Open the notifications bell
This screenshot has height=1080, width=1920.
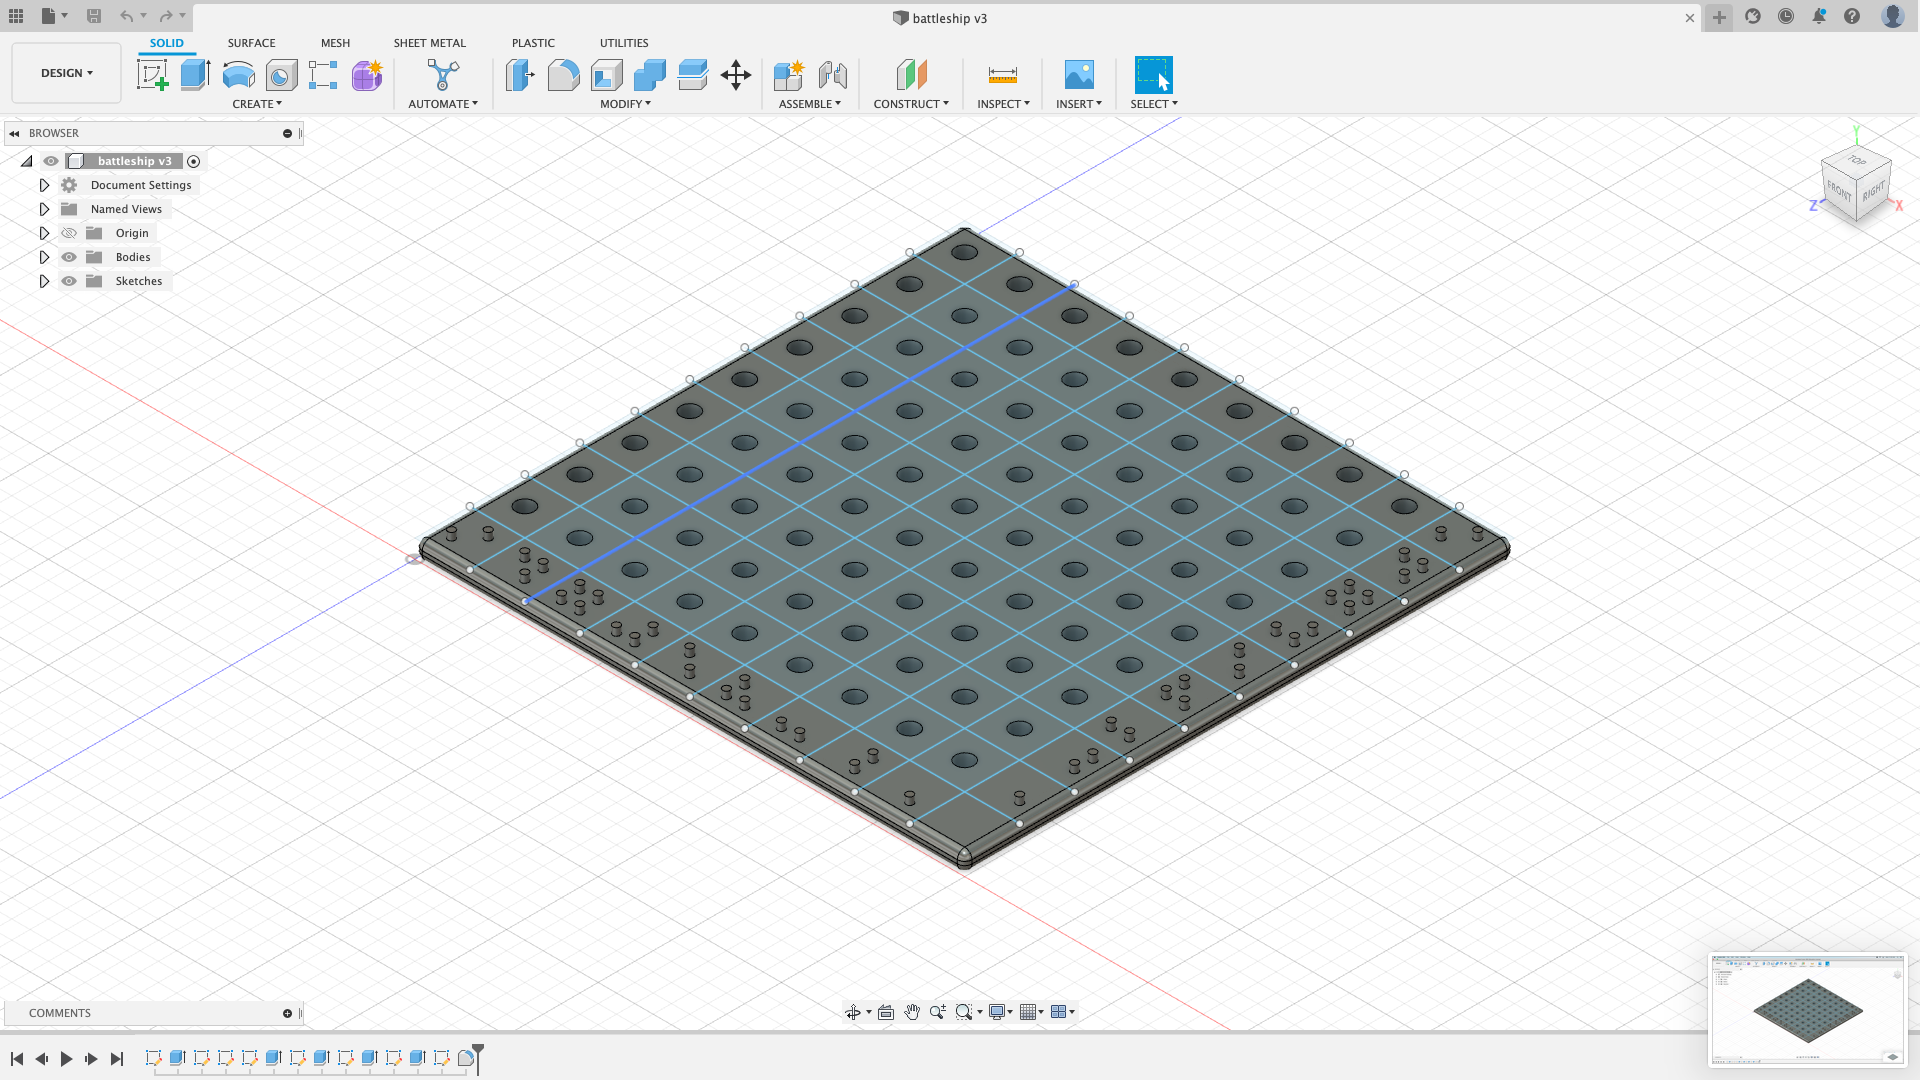pyautogui.click(x=1819, y=16)
